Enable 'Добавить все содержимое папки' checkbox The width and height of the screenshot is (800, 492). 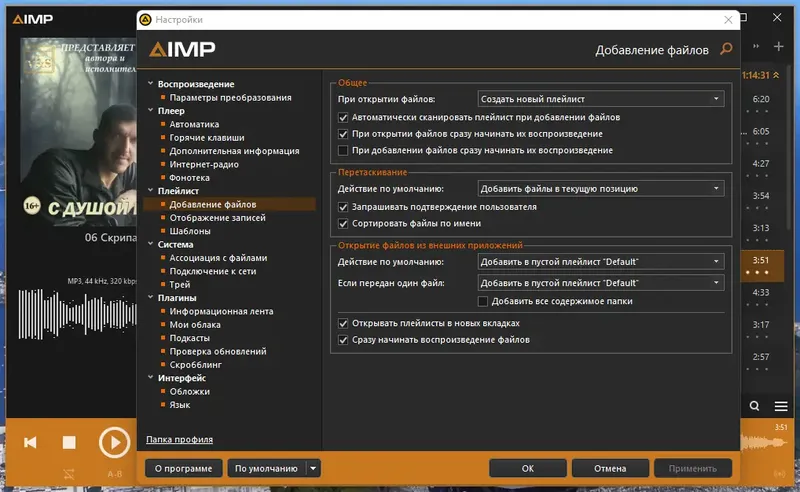483,302
